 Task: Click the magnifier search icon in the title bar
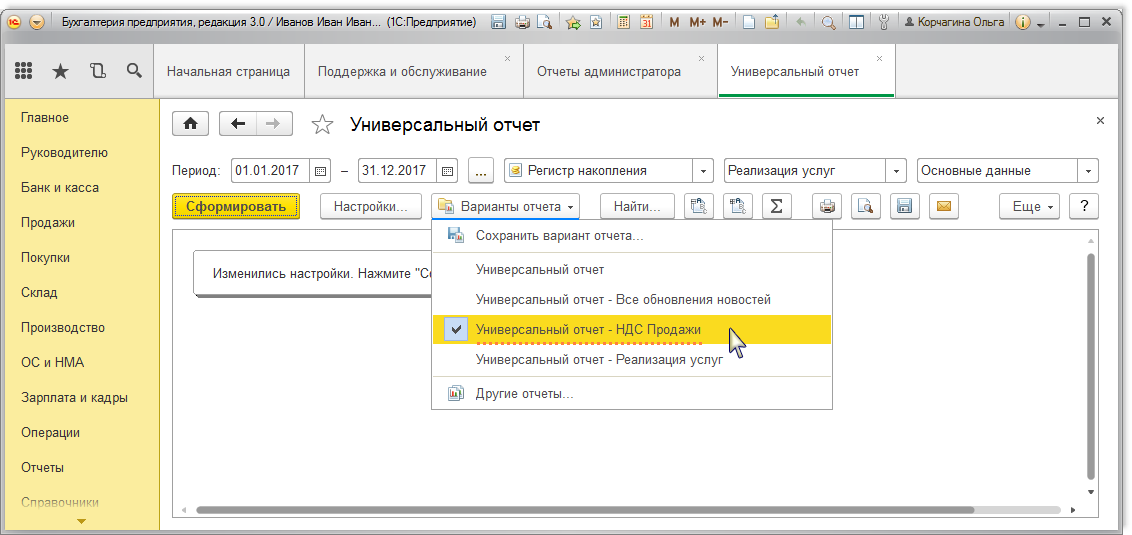click(x=829, y=22)
